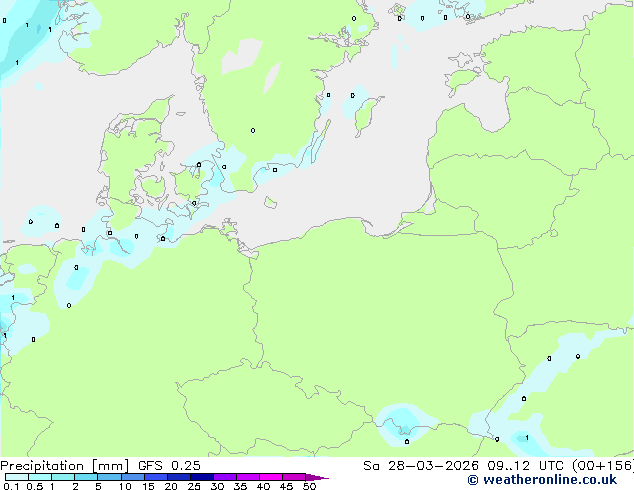
Task: Click the forecast date 'Sa 28-03-2026' text
Action: 421,466
